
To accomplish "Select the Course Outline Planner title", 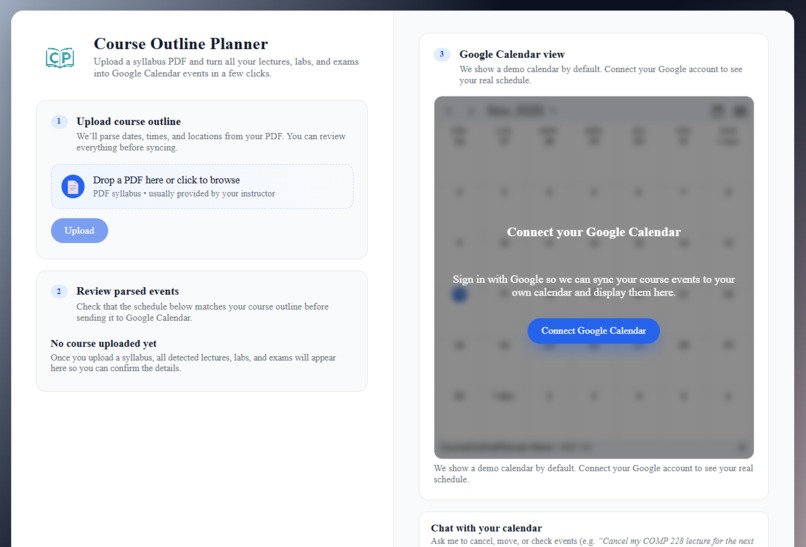I will click(181, 44).
